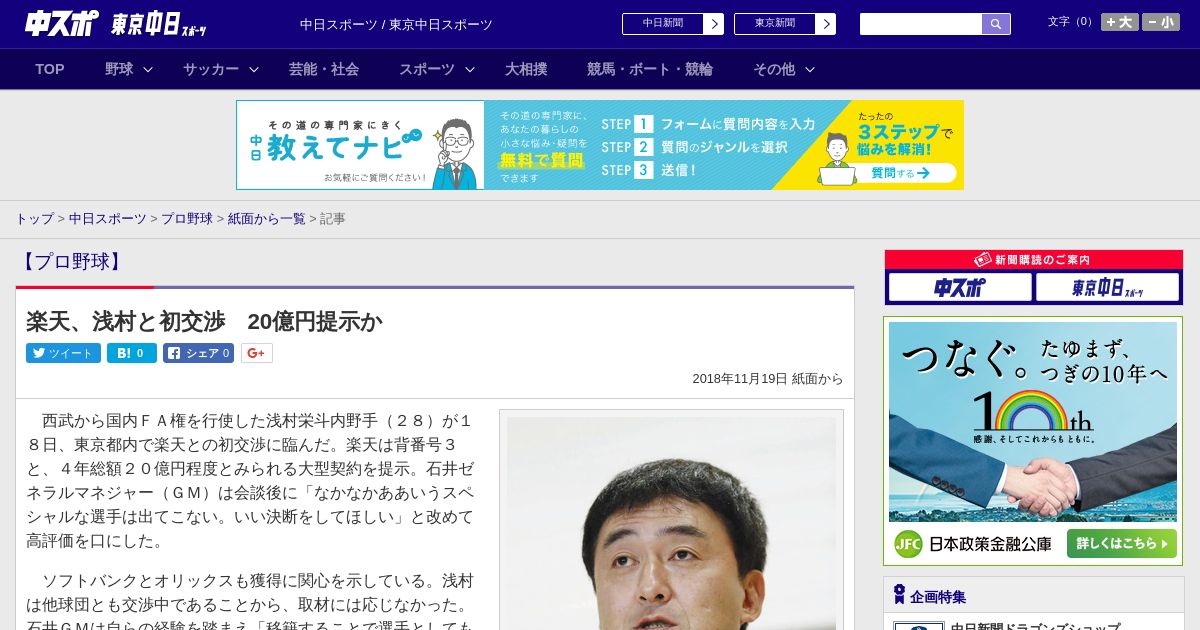Increase text size with 大 button
Screen dimensions: 1200x630
click(x=1120, y=22)
